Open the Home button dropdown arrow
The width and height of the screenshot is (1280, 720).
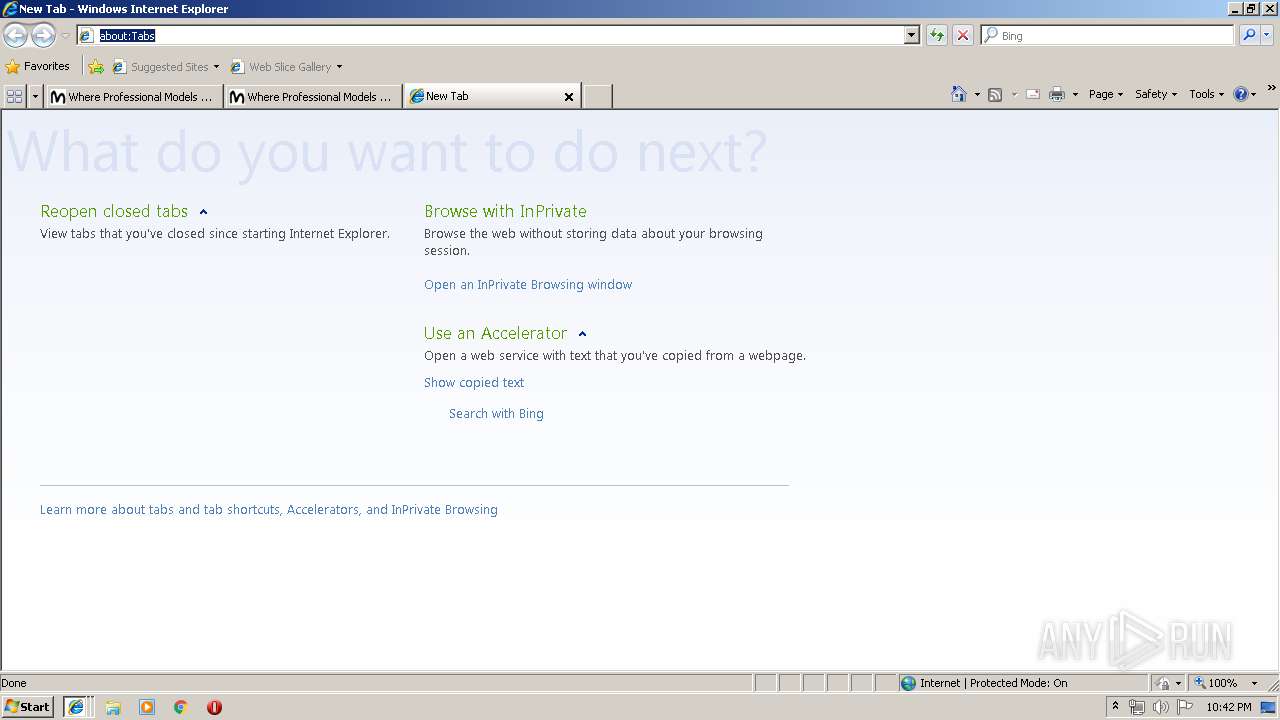[x=977, y=94]
